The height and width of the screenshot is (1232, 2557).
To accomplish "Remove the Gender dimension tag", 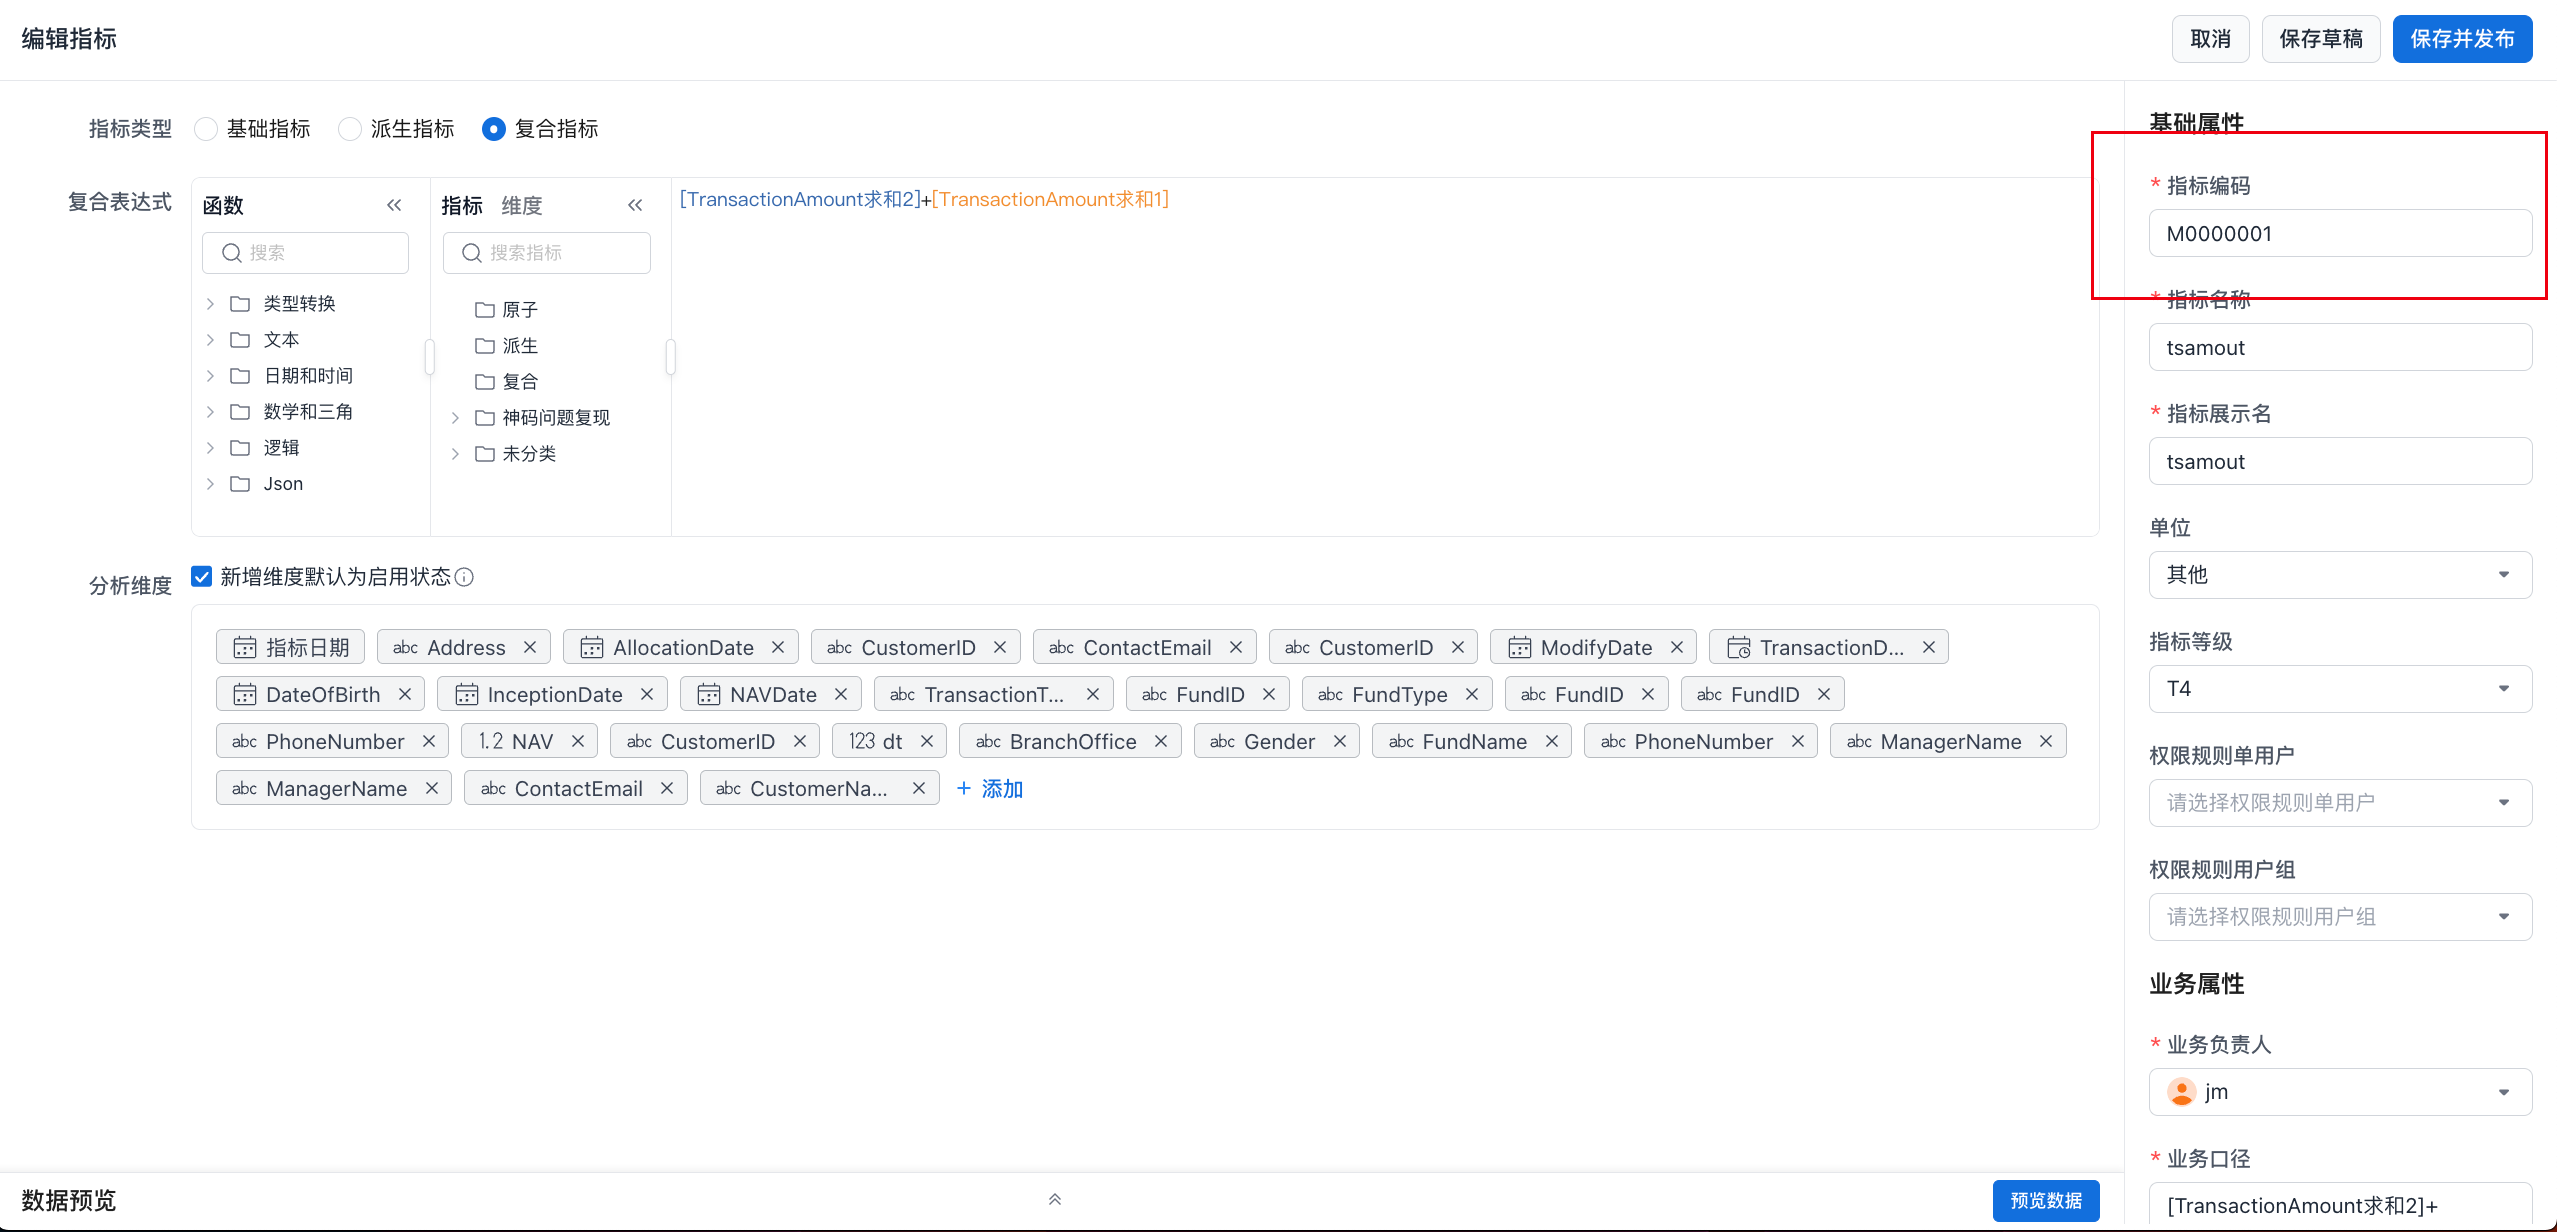I will [x=1340, y=741].
